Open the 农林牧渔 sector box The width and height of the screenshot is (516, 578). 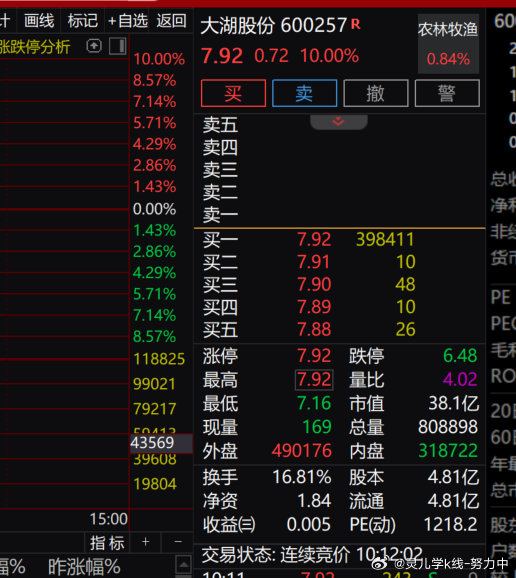[448, 44]
